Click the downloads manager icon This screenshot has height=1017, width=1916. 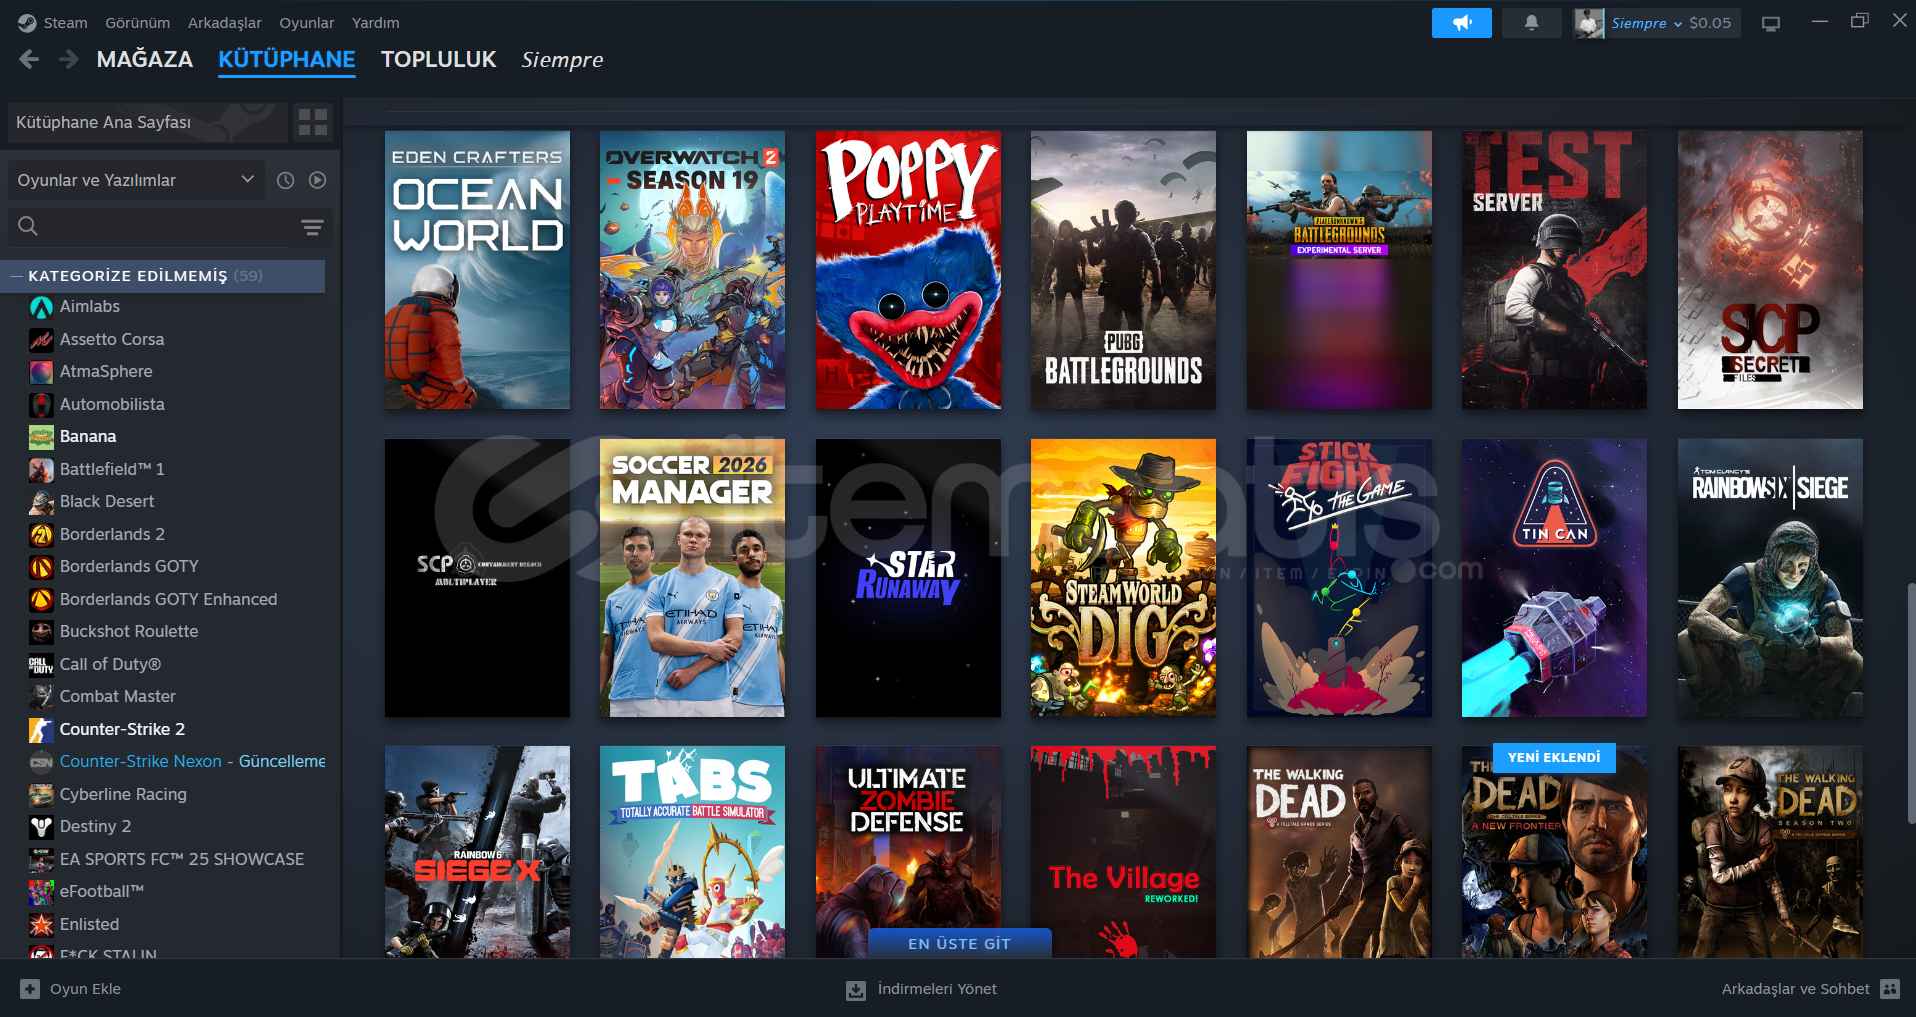856,989
